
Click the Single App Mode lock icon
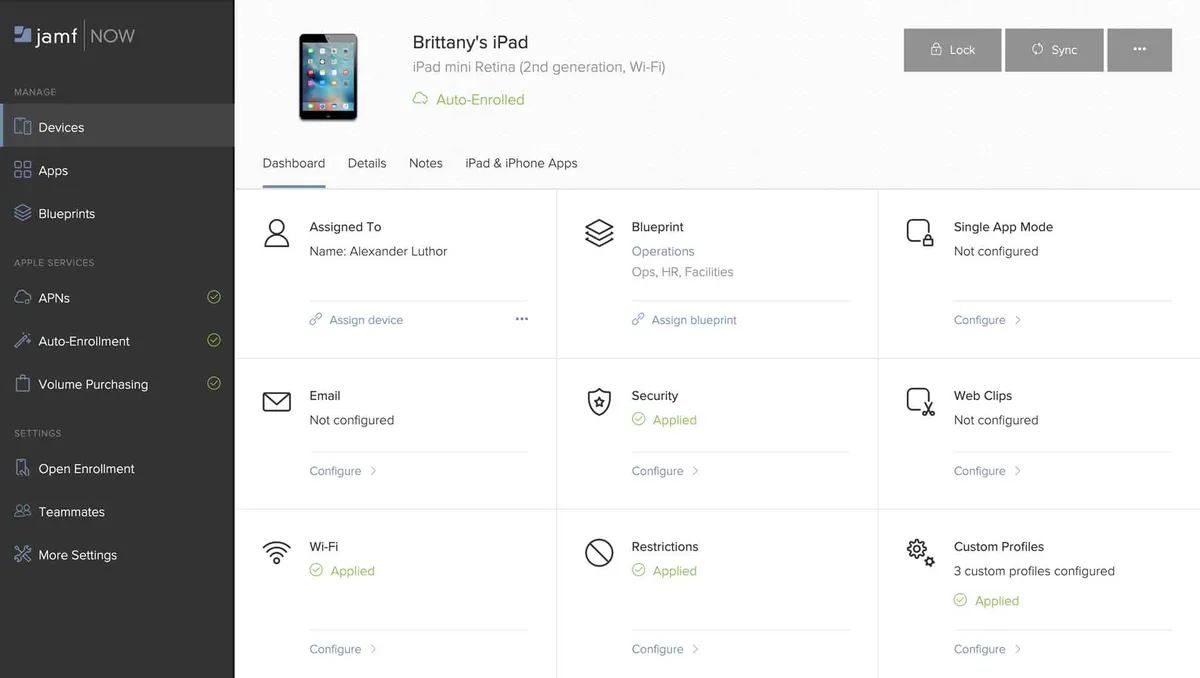920,233
